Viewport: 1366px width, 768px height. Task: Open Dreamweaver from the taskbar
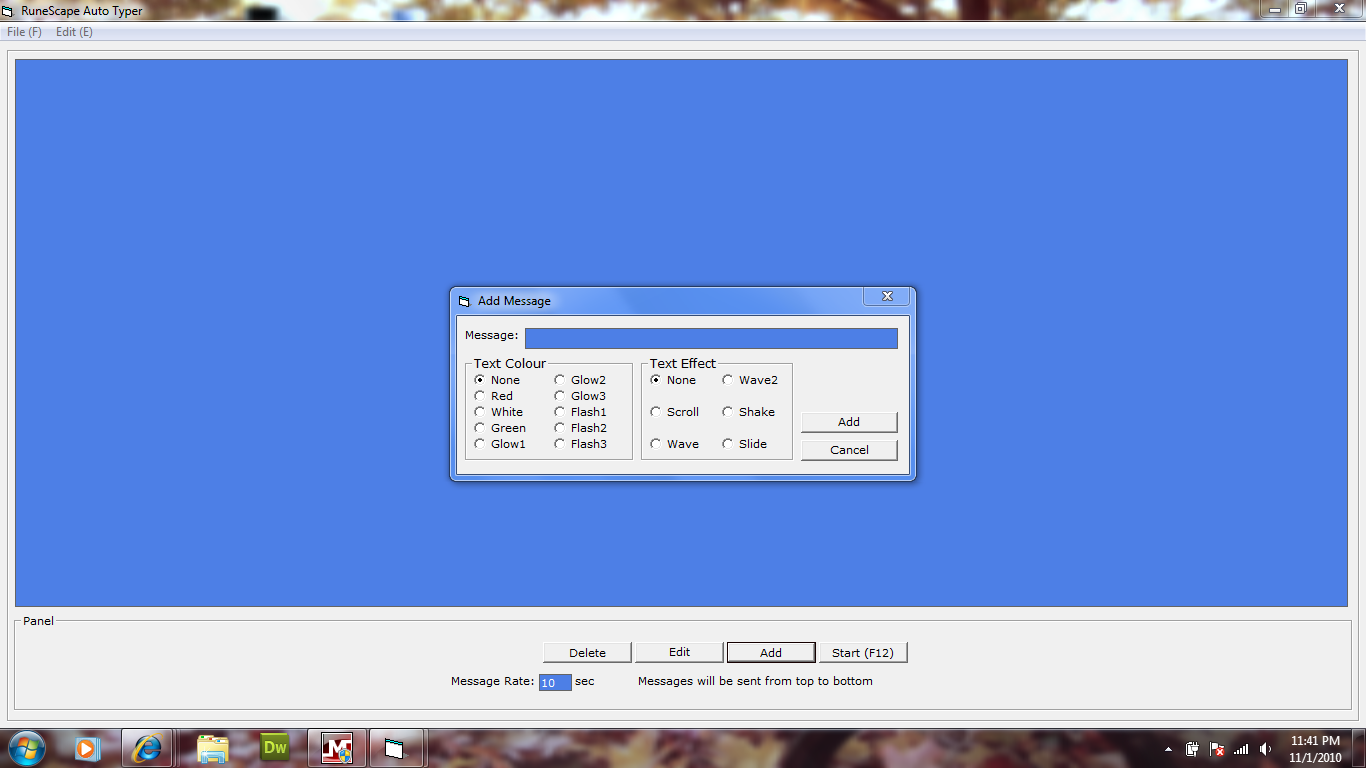click(x=274, y=748)
